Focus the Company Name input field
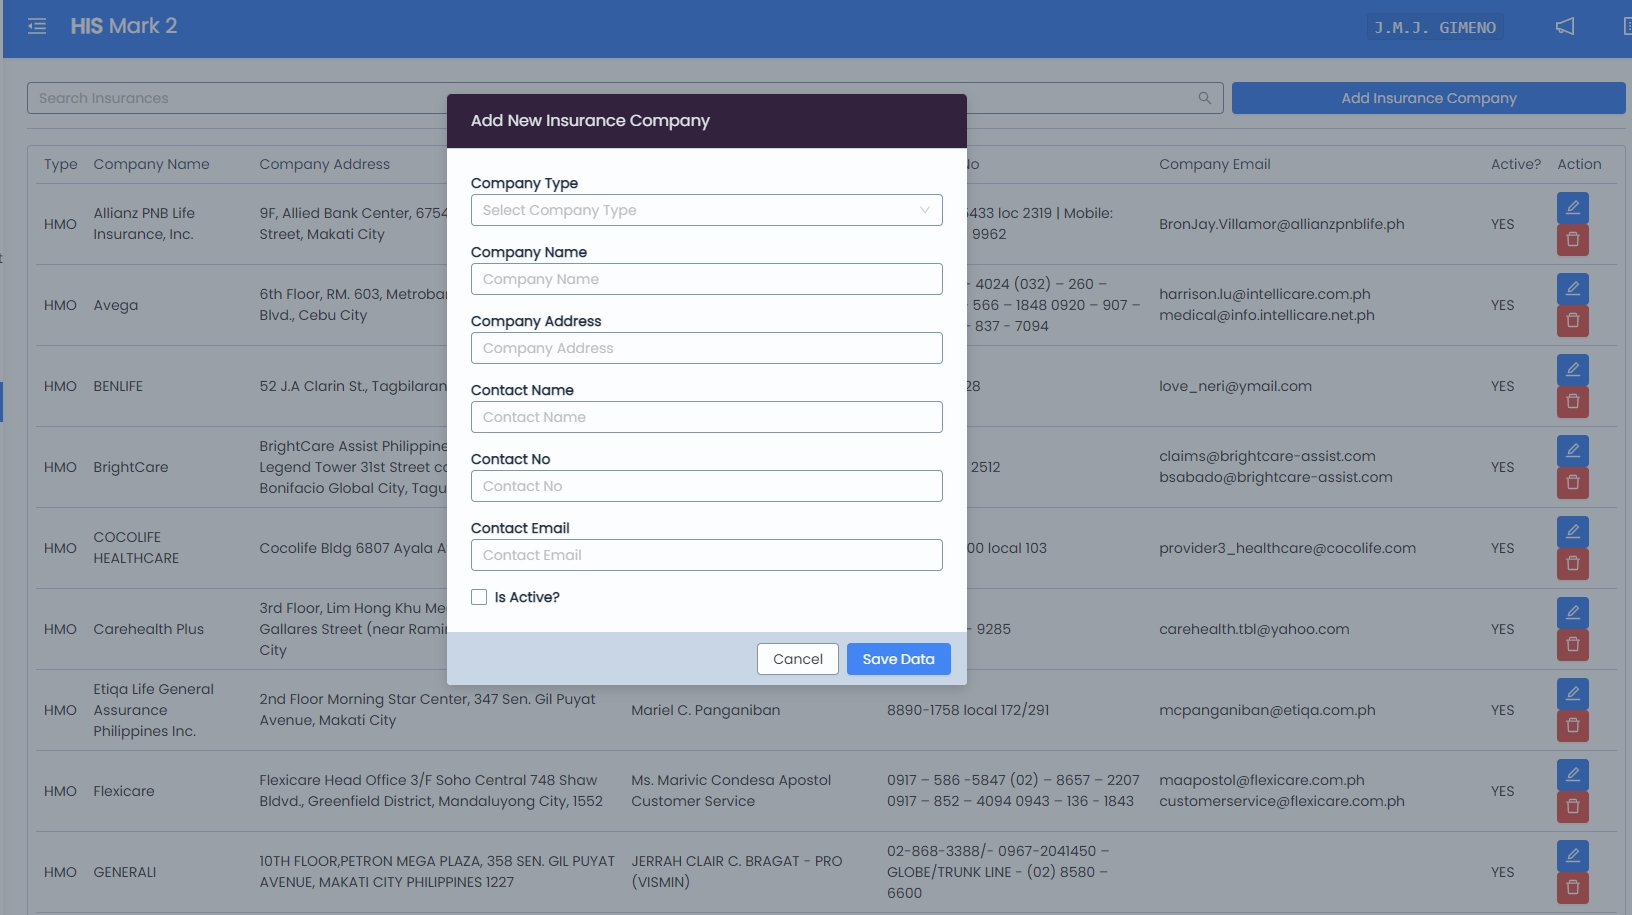Image resolution: width=1632 pixels, height=915 pixels. coord(706,279)
